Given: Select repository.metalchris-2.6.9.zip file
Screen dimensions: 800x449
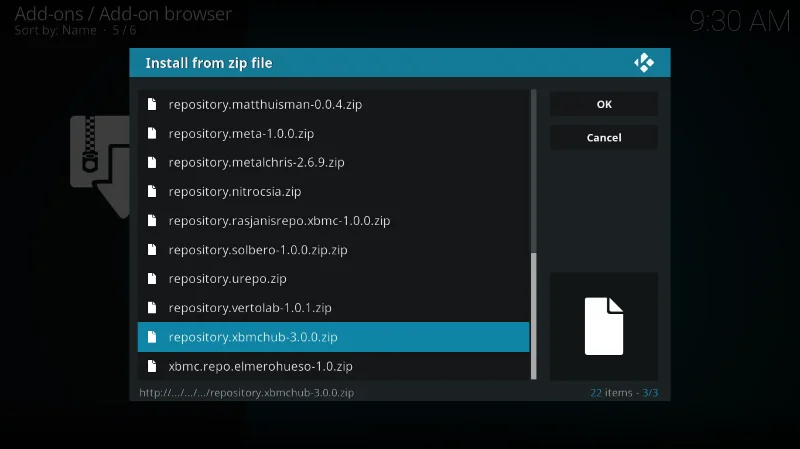Looking at the screenshot, I should click(333, 162).
